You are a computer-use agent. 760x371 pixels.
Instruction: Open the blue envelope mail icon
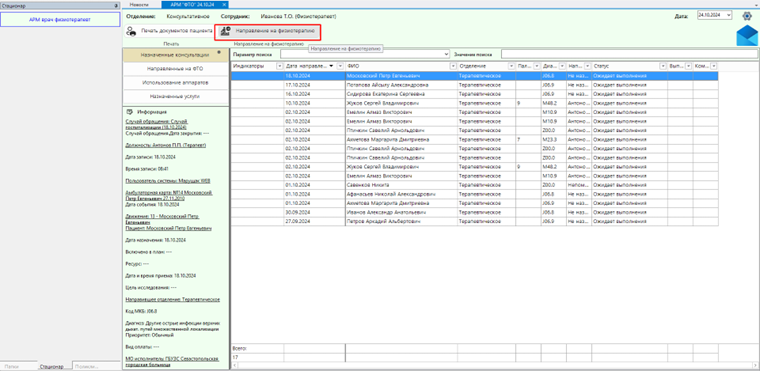coord(746,36)
